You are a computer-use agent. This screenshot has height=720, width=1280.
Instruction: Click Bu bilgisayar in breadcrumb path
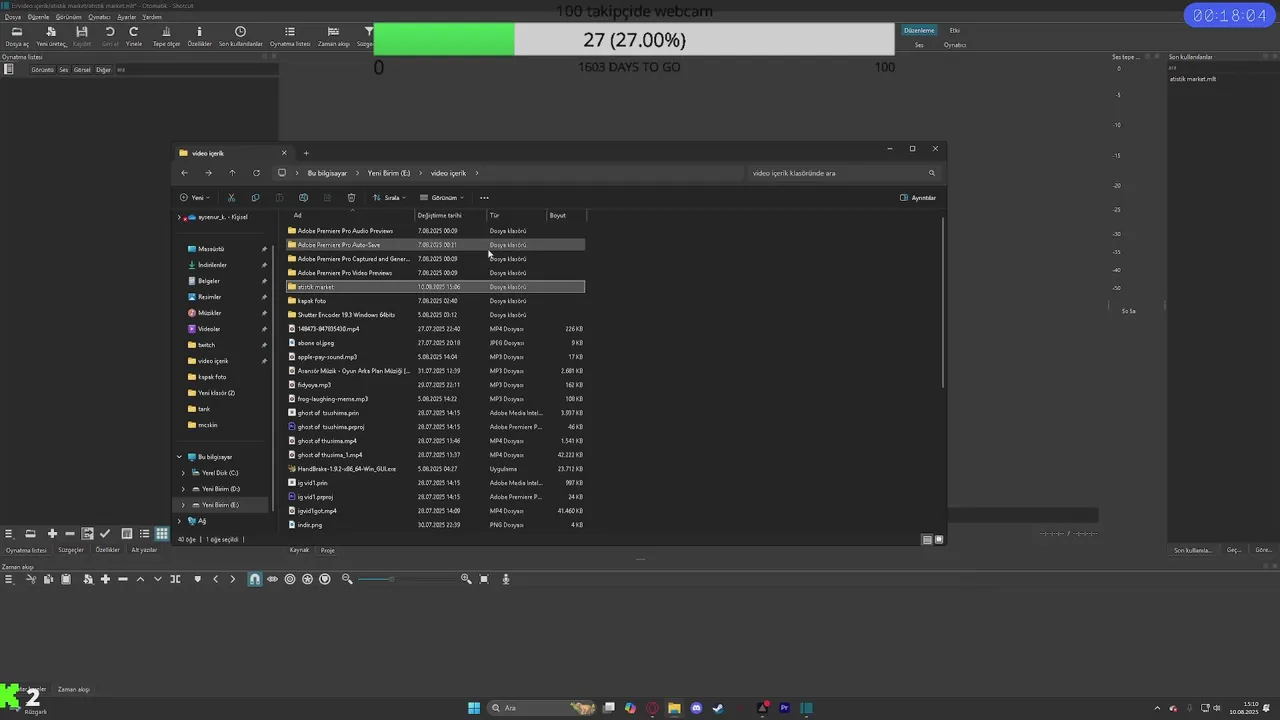click(327, 173)
